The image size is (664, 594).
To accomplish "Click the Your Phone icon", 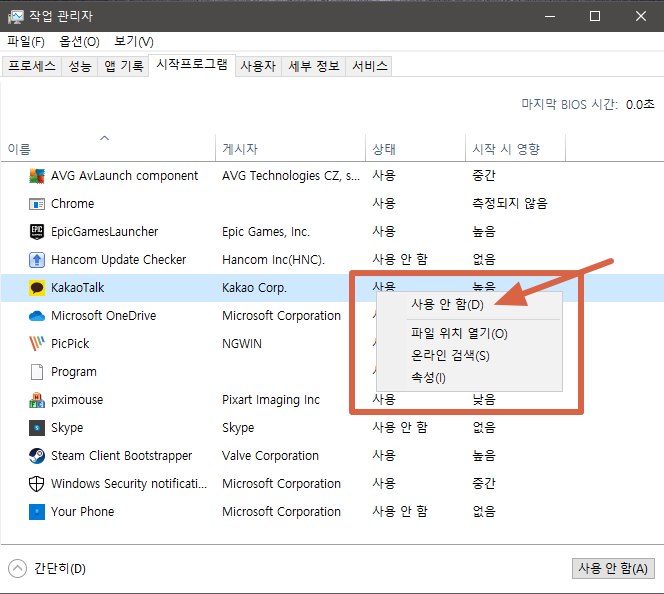I will (37, 511).
